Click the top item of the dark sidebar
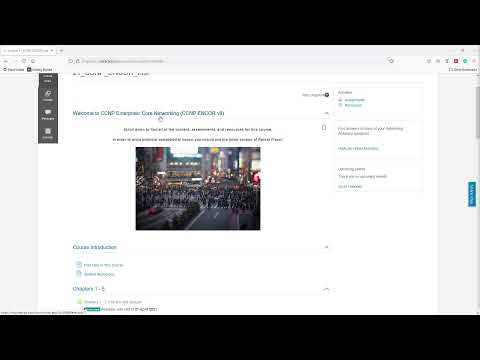The width and height of the screenshot is (480, 360). 48,78
